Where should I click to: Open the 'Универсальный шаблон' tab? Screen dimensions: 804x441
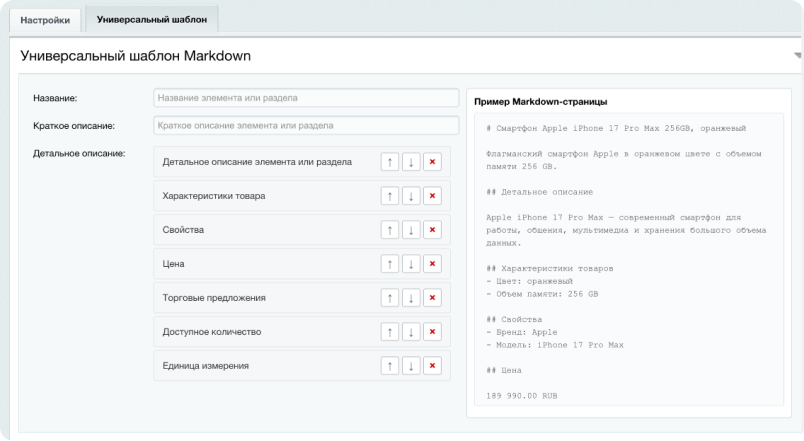click(152, 19)
